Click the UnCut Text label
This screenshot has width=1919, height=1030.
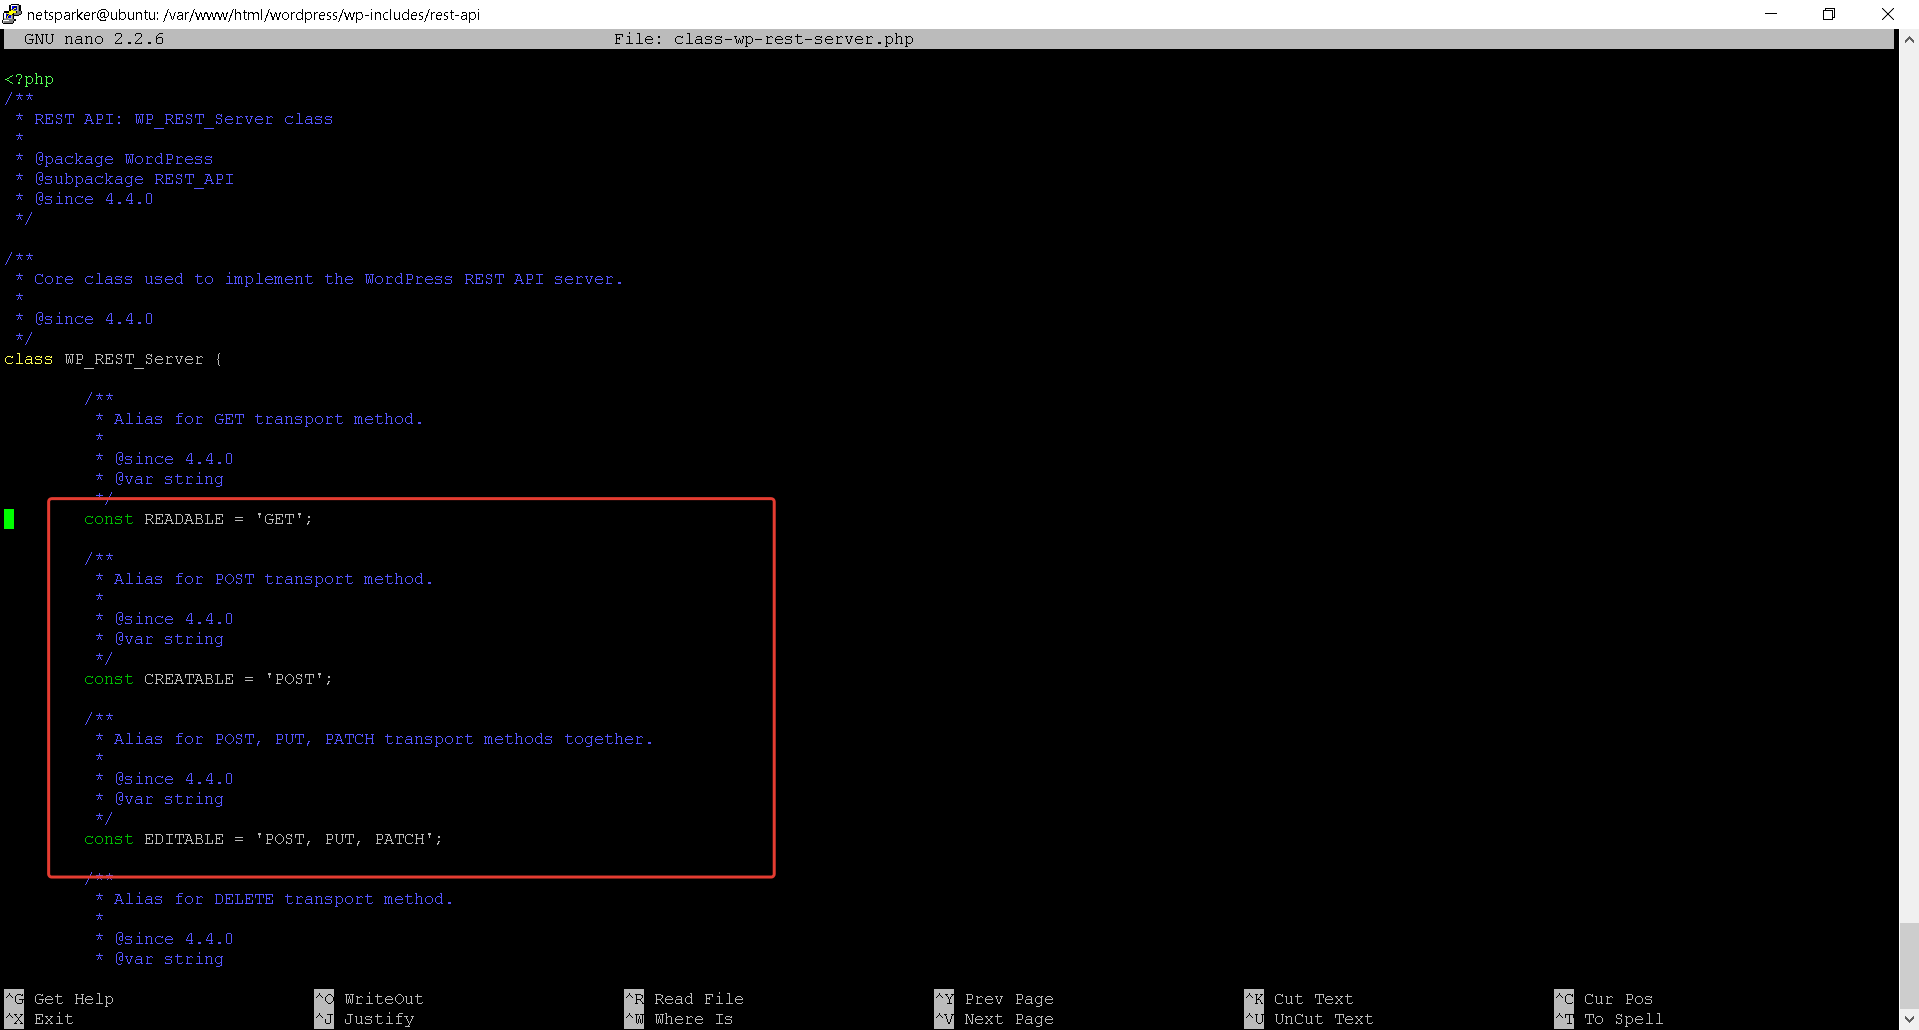point(1323,1019)
